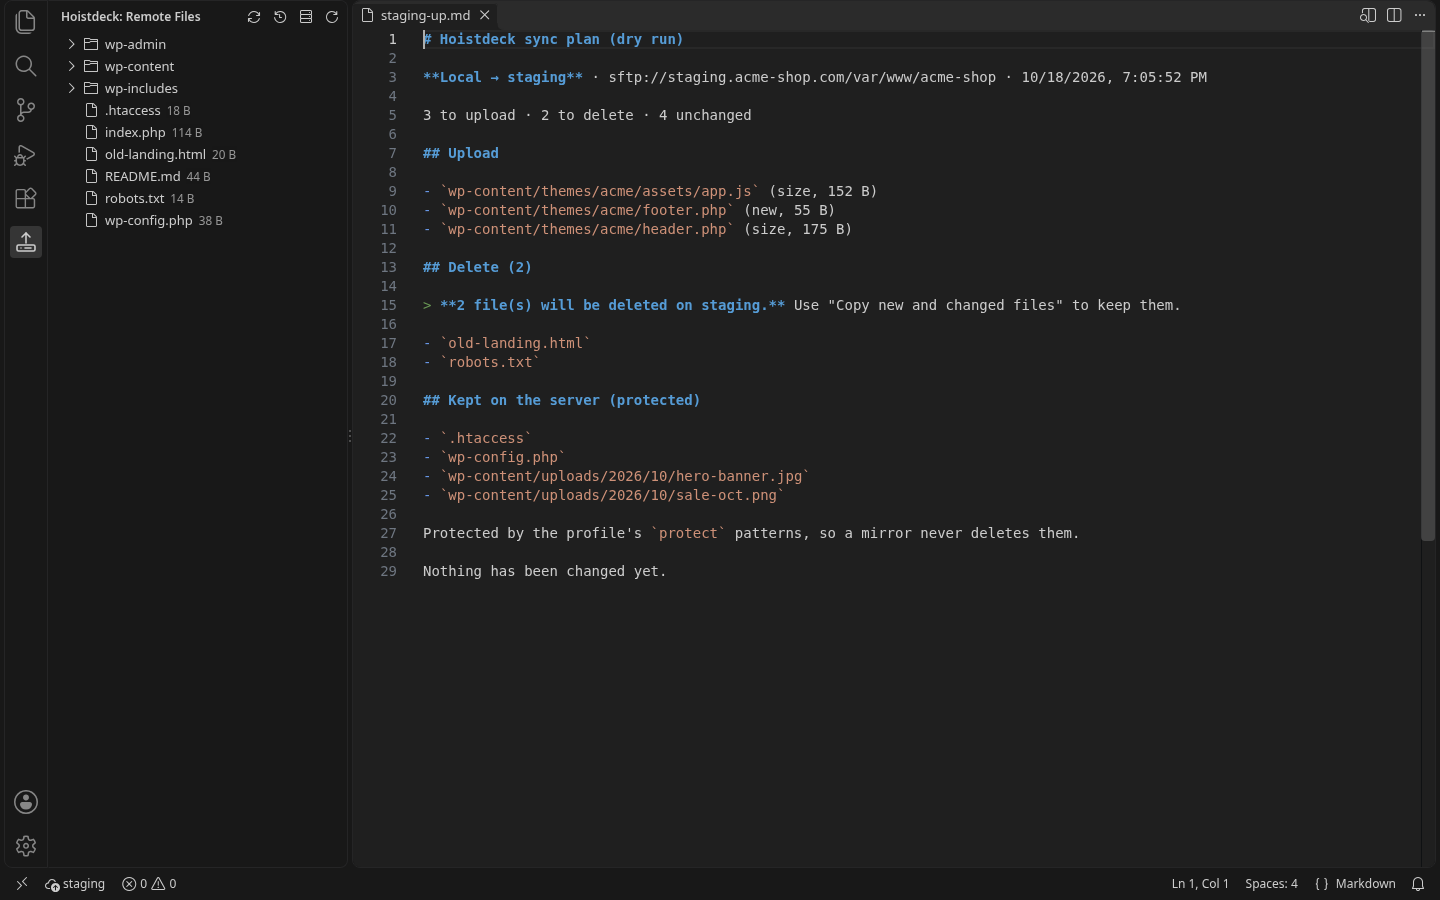Screen dimensions: 1440x900
Task: Expand the wp-admin folder
Action: coord(198,44)
